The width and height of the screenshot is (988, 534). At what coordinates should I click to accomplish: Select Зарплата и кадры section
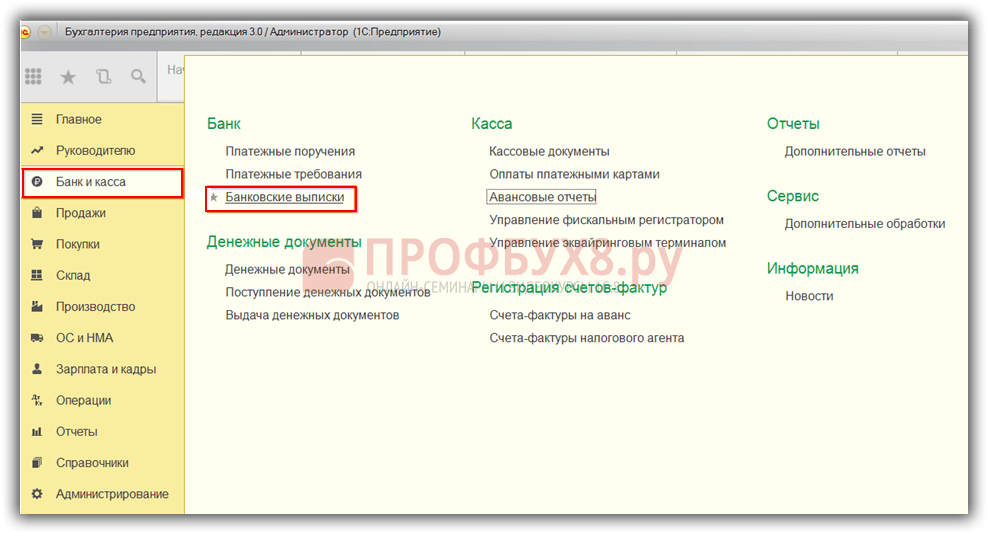[103, 369]
